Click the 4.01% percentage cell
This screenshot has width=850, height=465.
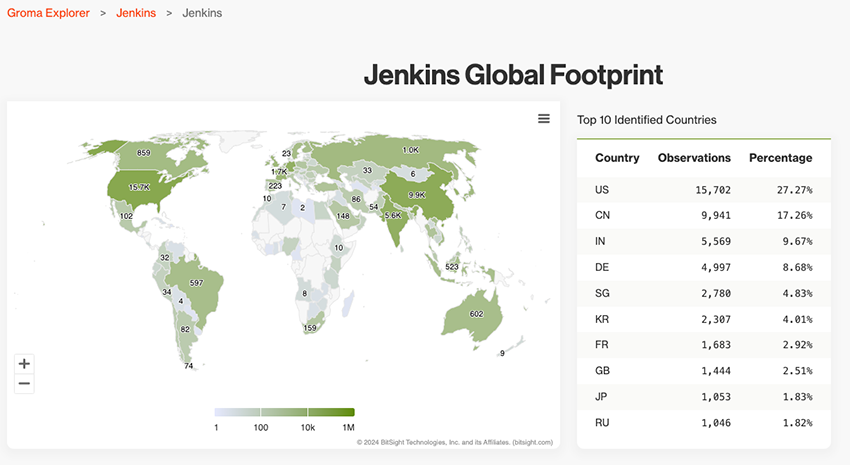coord(797,320)
